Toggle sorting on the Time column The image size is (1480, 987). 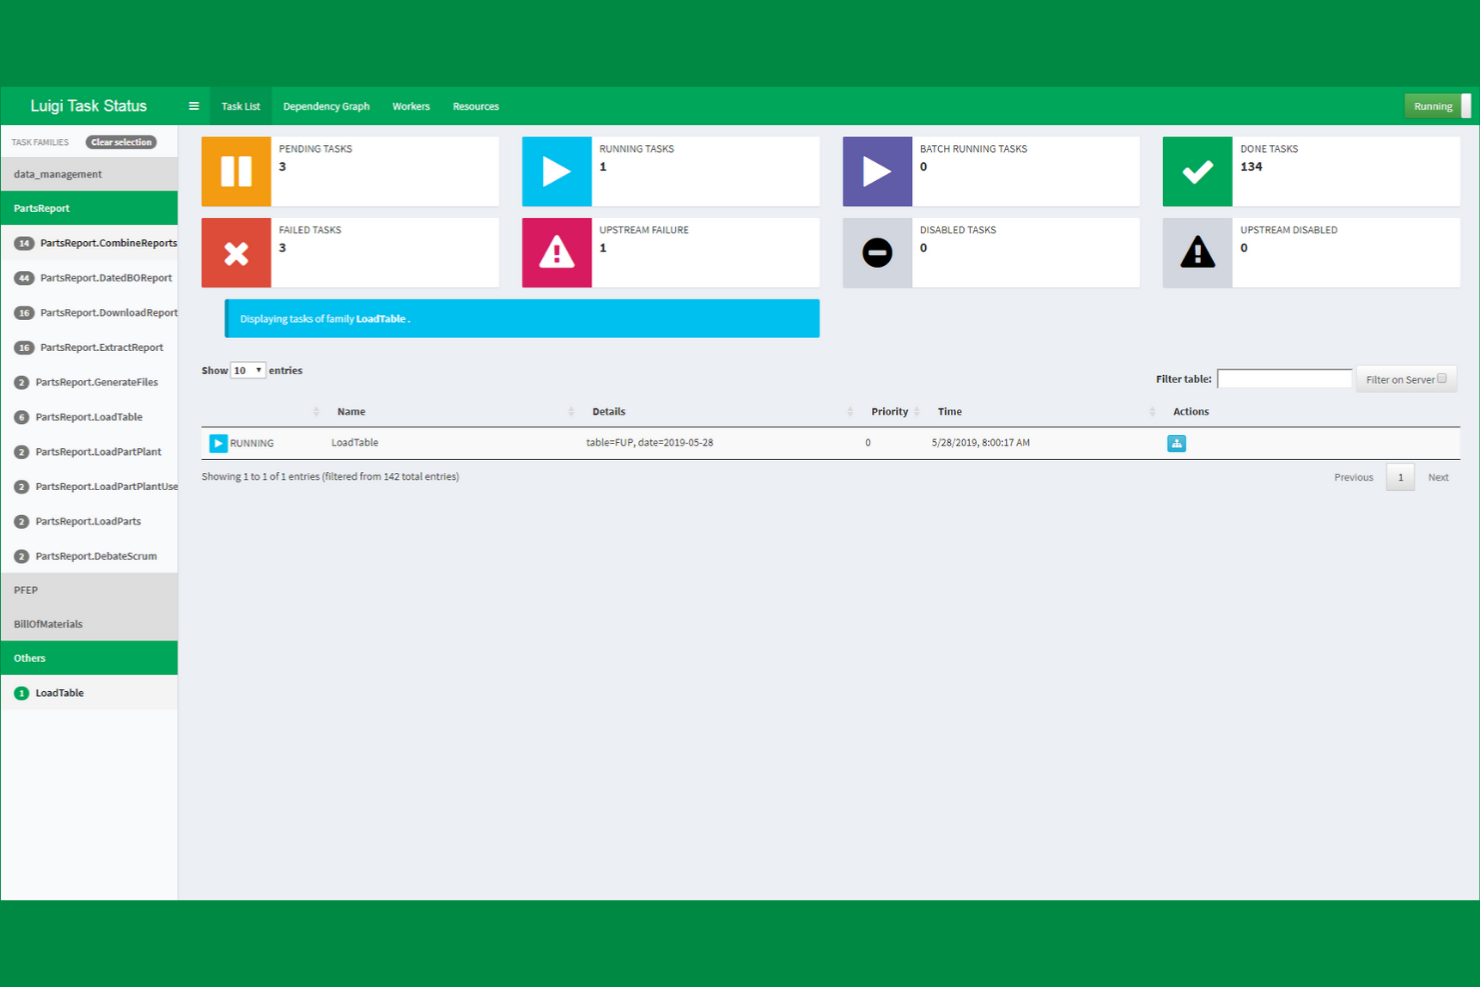(949, 411)
